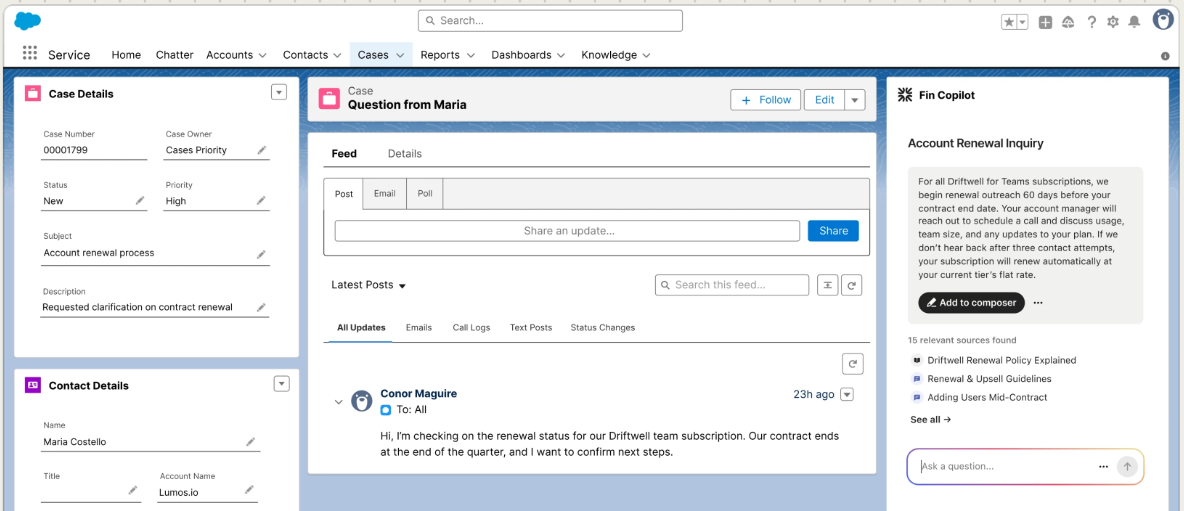Viewport: 1184px width, 511px height.
Task: Click the Favorites star icon
Action: (1009, 21)
